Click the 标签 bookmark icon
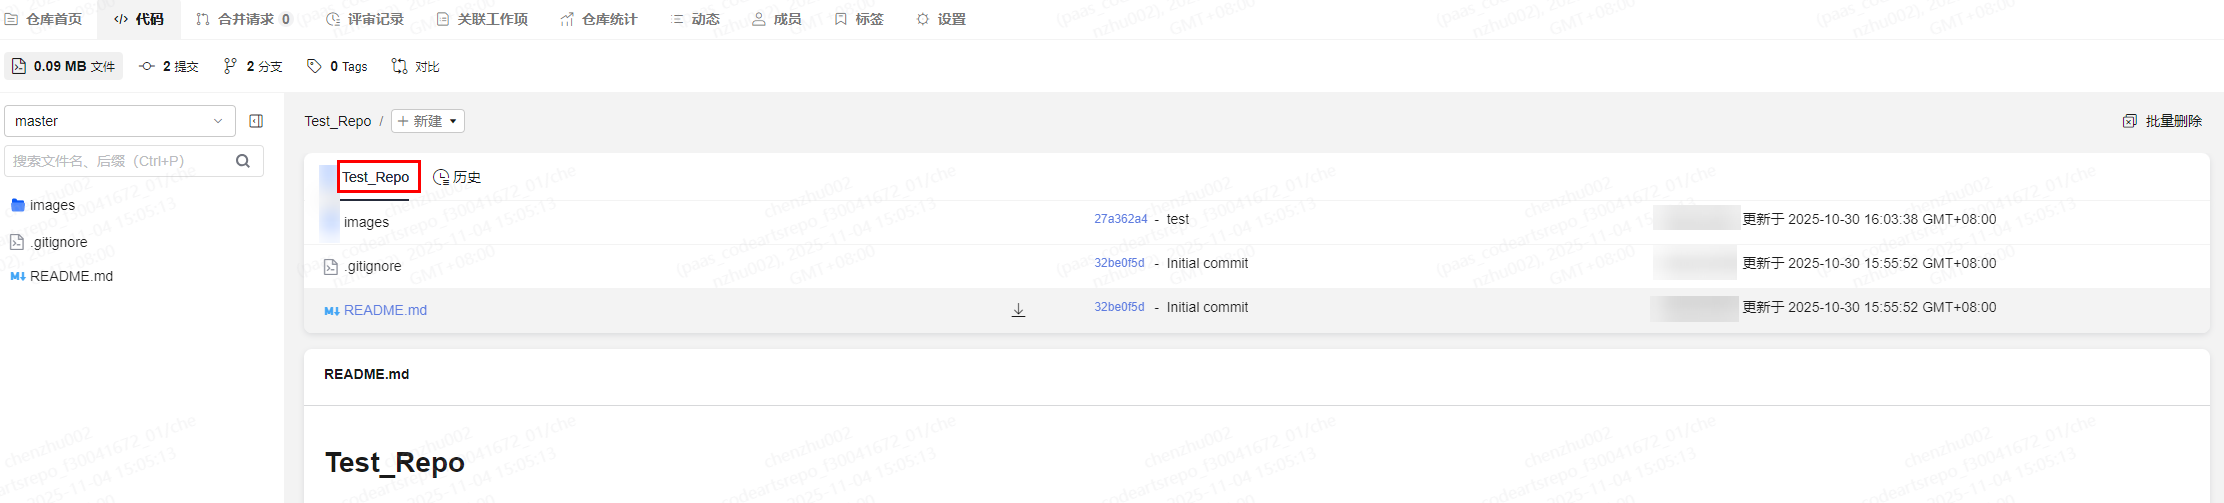Image resolution: width=2224 pixels, height=503 pixels. [x=841, y=19]
